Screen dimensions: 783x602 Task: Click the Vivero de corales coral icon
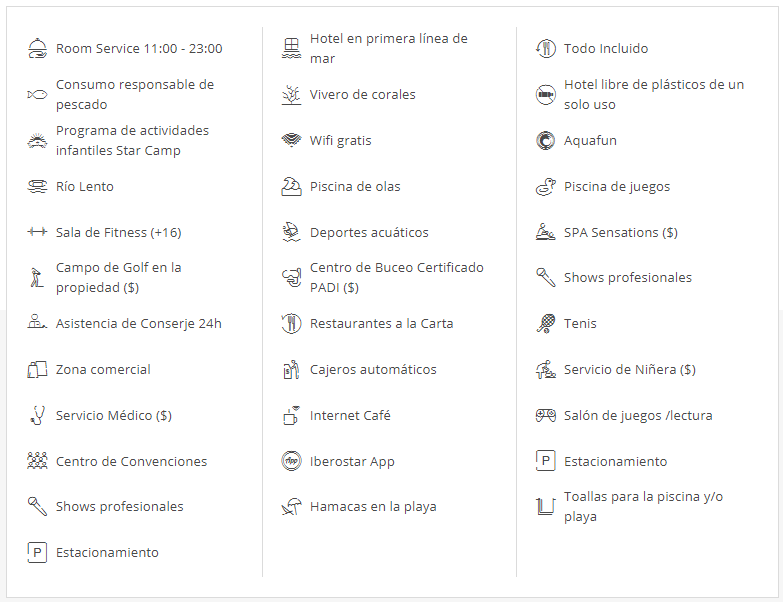click(291, 95)
